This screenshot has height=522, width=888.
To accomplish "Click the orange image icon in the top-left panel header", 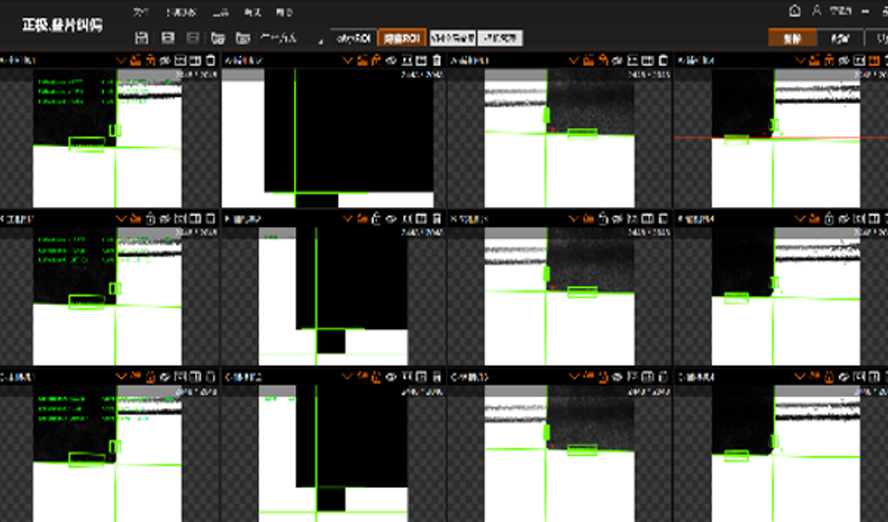I will tap(136, 61).
